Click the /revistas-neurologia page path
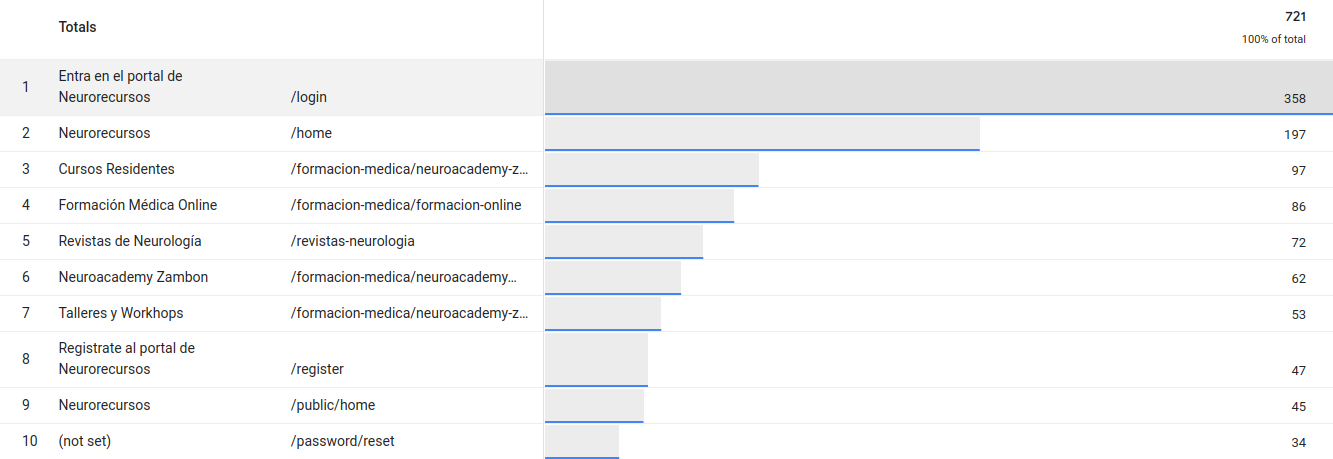The image size is (1333, 459). 352,241
